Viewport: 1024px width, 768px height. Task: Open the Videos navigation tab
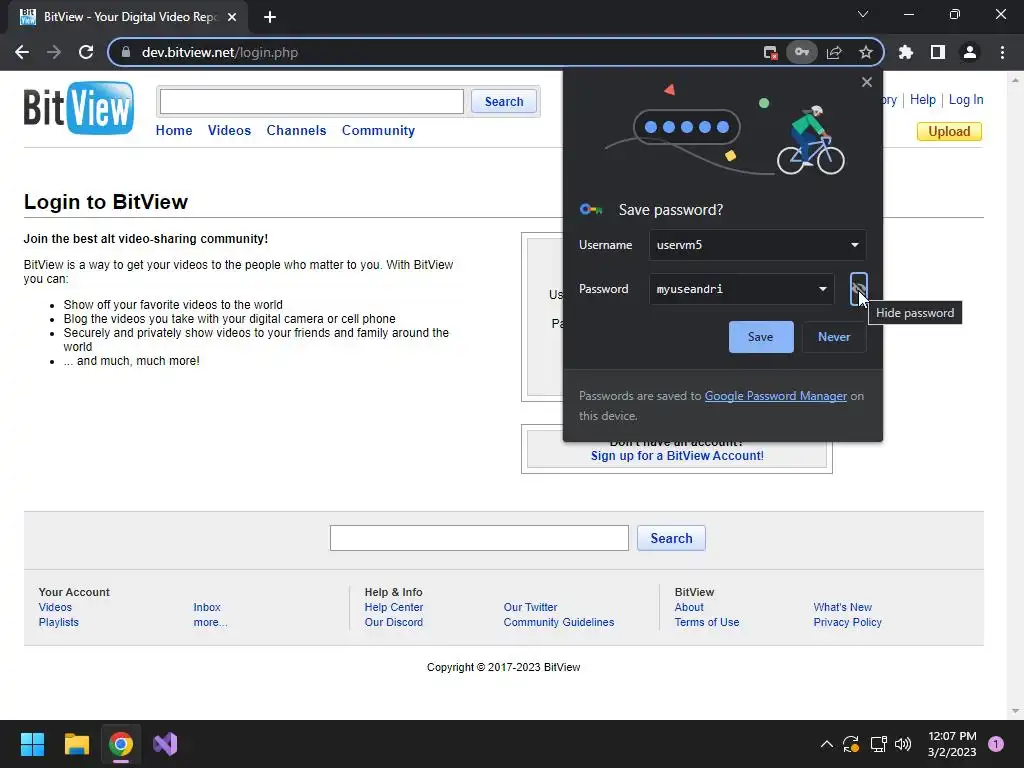pos(229,130)
